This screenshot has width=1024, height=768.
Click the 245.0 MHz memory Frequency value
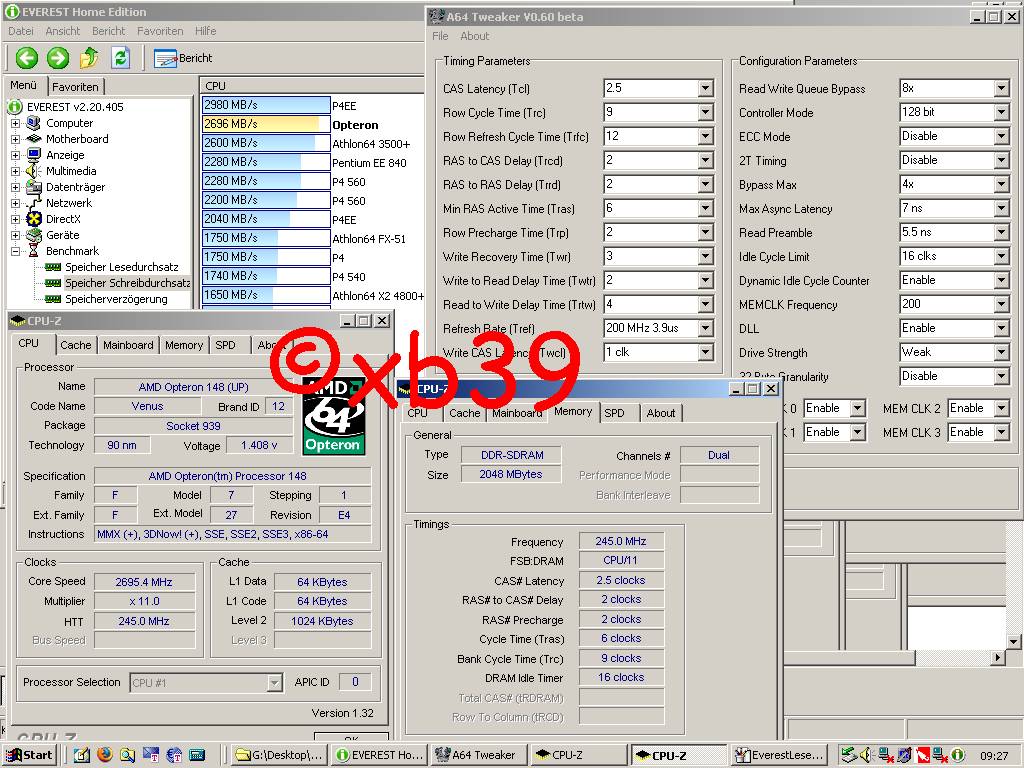tap(620, 541)
